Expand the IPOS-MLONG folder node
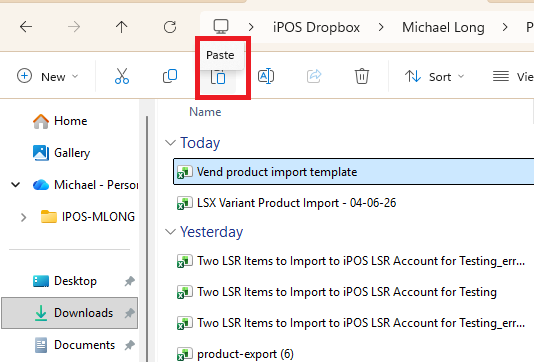 [23, 217]
